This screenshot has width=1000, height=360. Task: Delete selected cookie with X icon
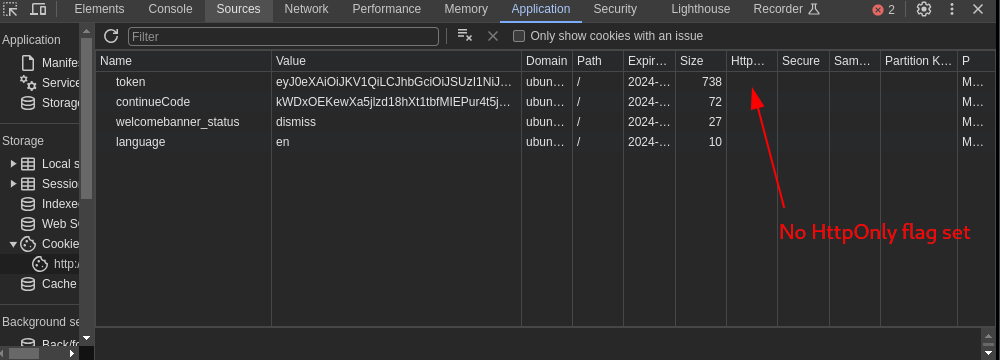pyautogui.click(x=492, y=36)
